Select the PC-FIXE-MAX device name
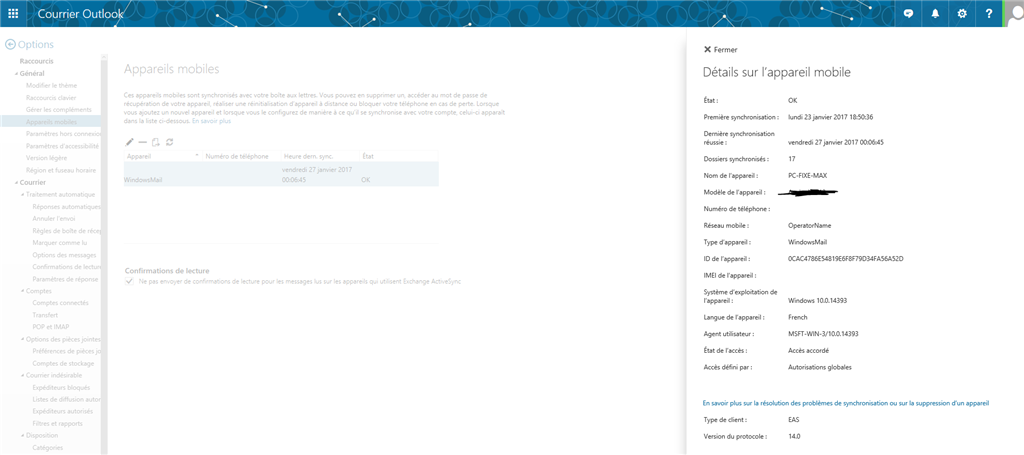Viewport: 1024px width, 455px height. coord(808,175)
